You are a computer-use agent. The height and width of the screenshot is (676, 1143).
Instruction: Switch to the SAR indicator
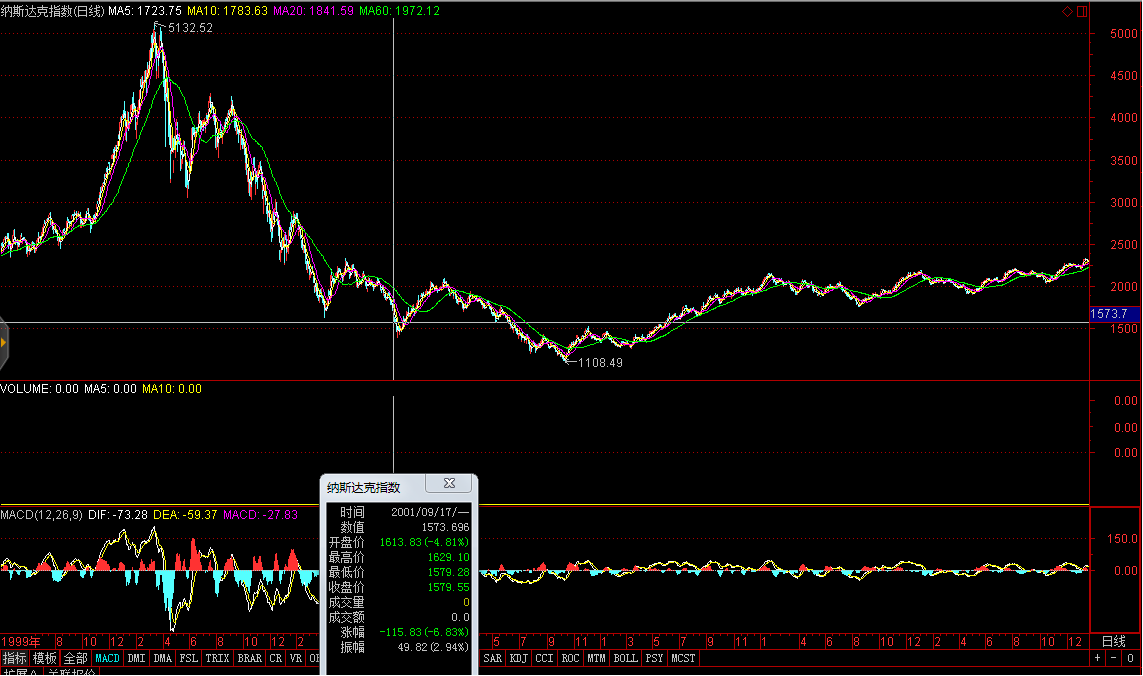pyautogui.click(x=493, y=658)
